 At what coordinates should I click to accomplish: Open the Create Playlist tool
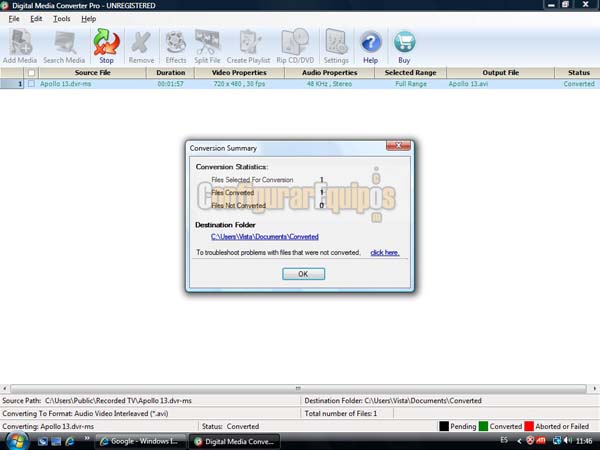coord(248,46)
